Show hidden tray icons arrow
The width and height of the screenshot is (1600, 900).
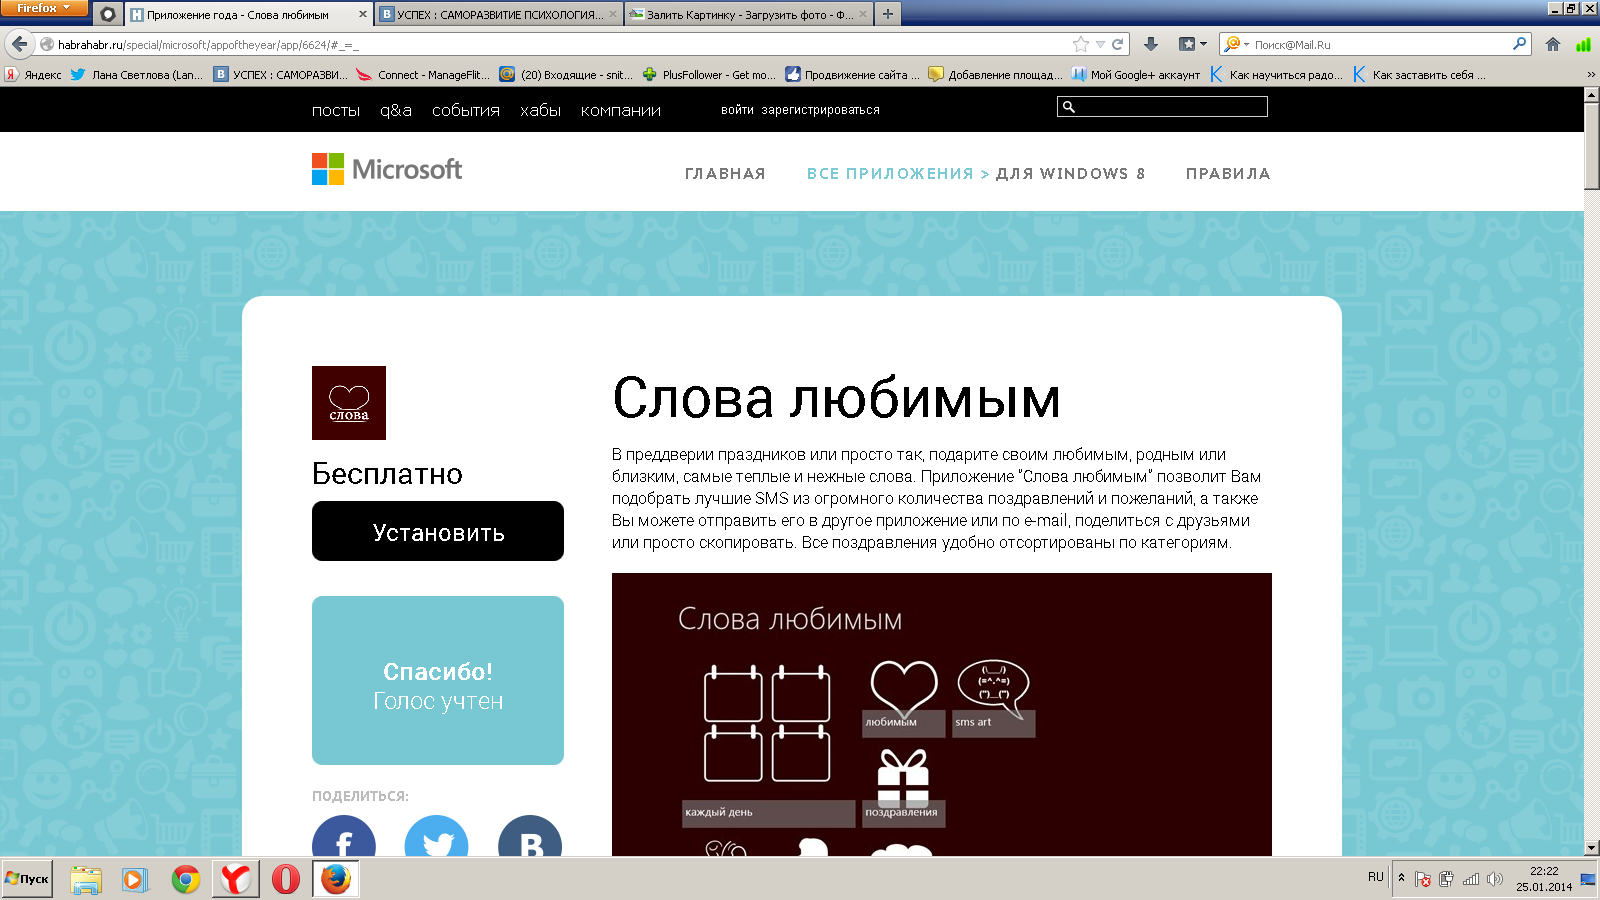[x=1401, y=878]
